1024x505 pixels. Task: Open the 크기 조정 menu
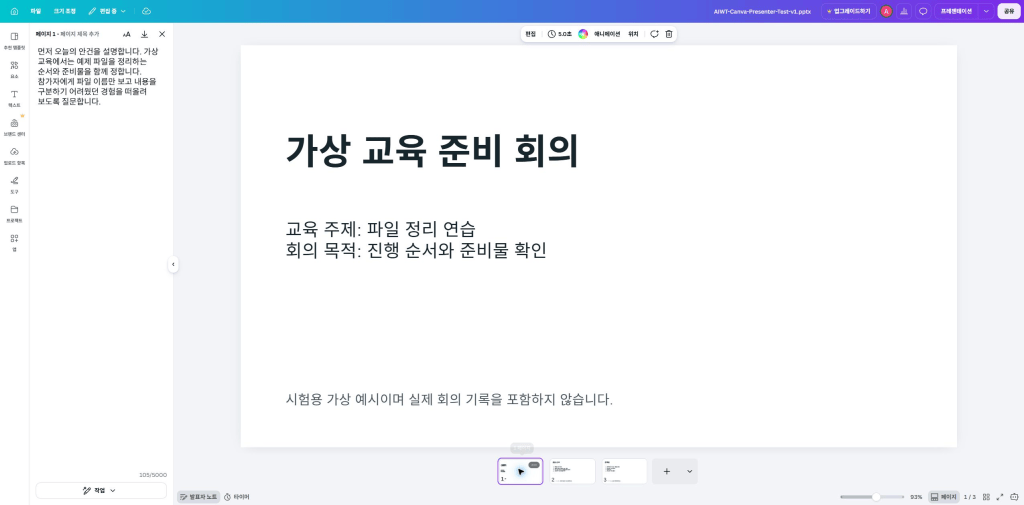pos(65,11)
